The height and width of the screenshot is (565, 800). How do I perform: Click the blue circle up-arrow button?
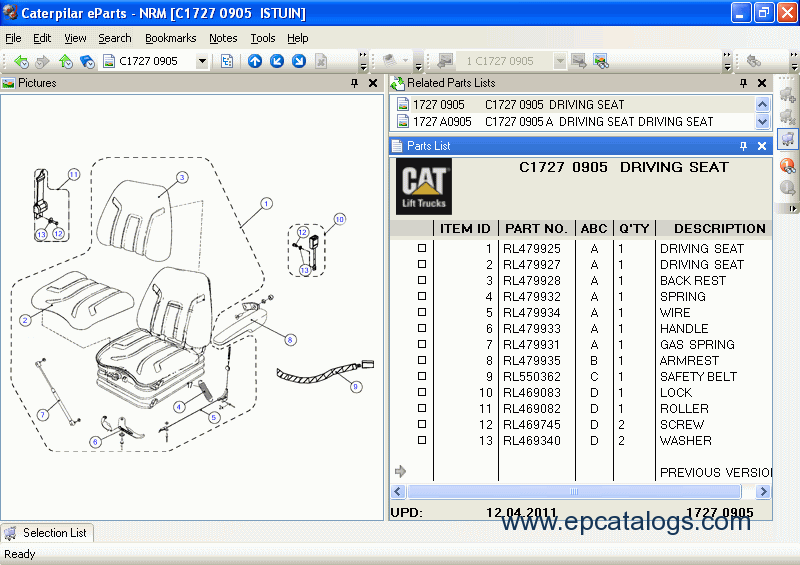255,61
